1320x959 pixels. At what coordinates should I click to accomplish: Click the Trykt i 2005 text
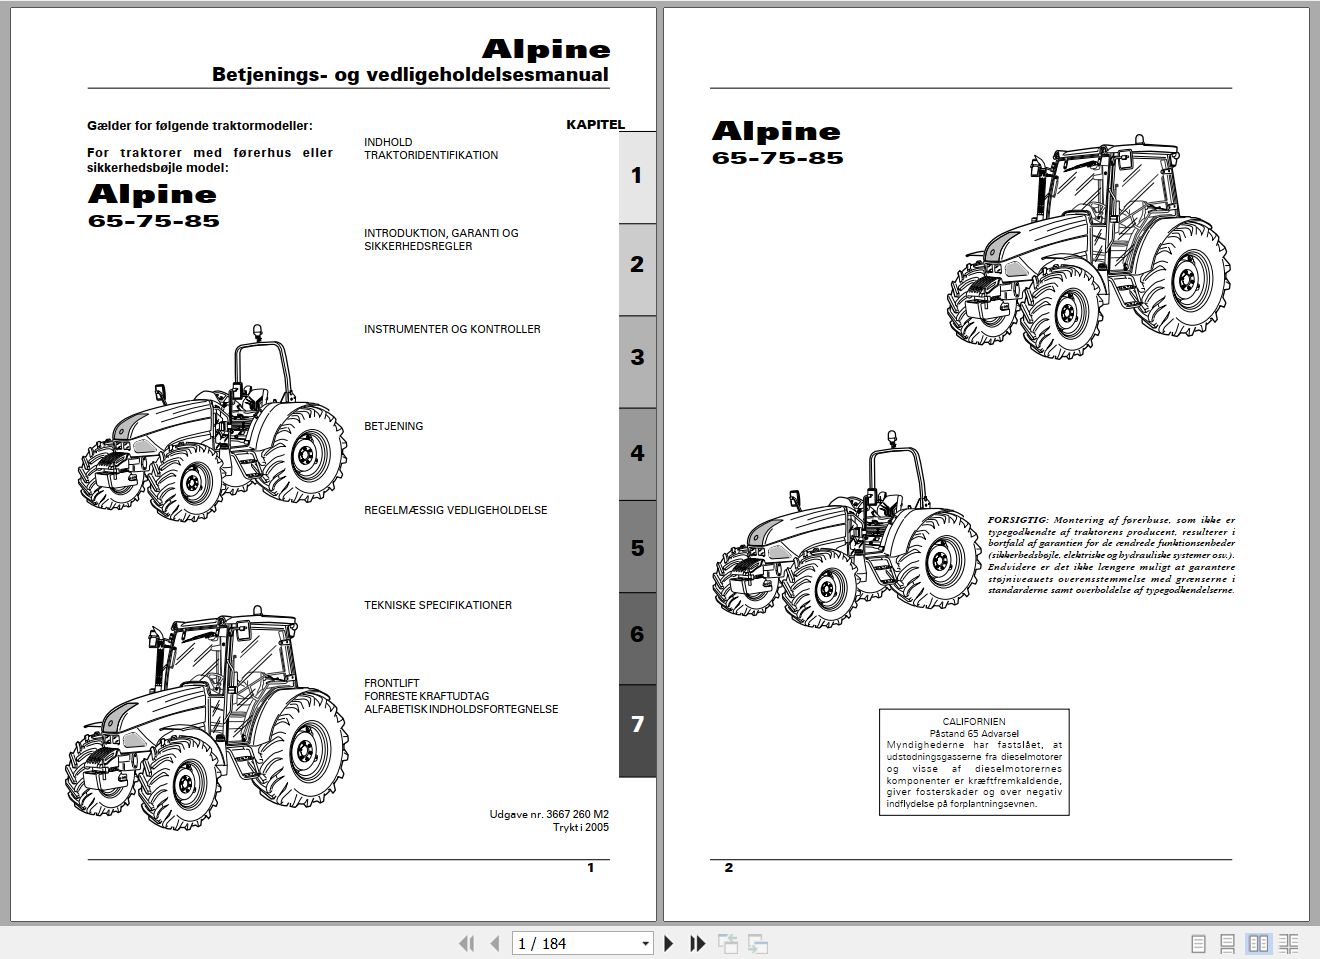pos(581,827)
